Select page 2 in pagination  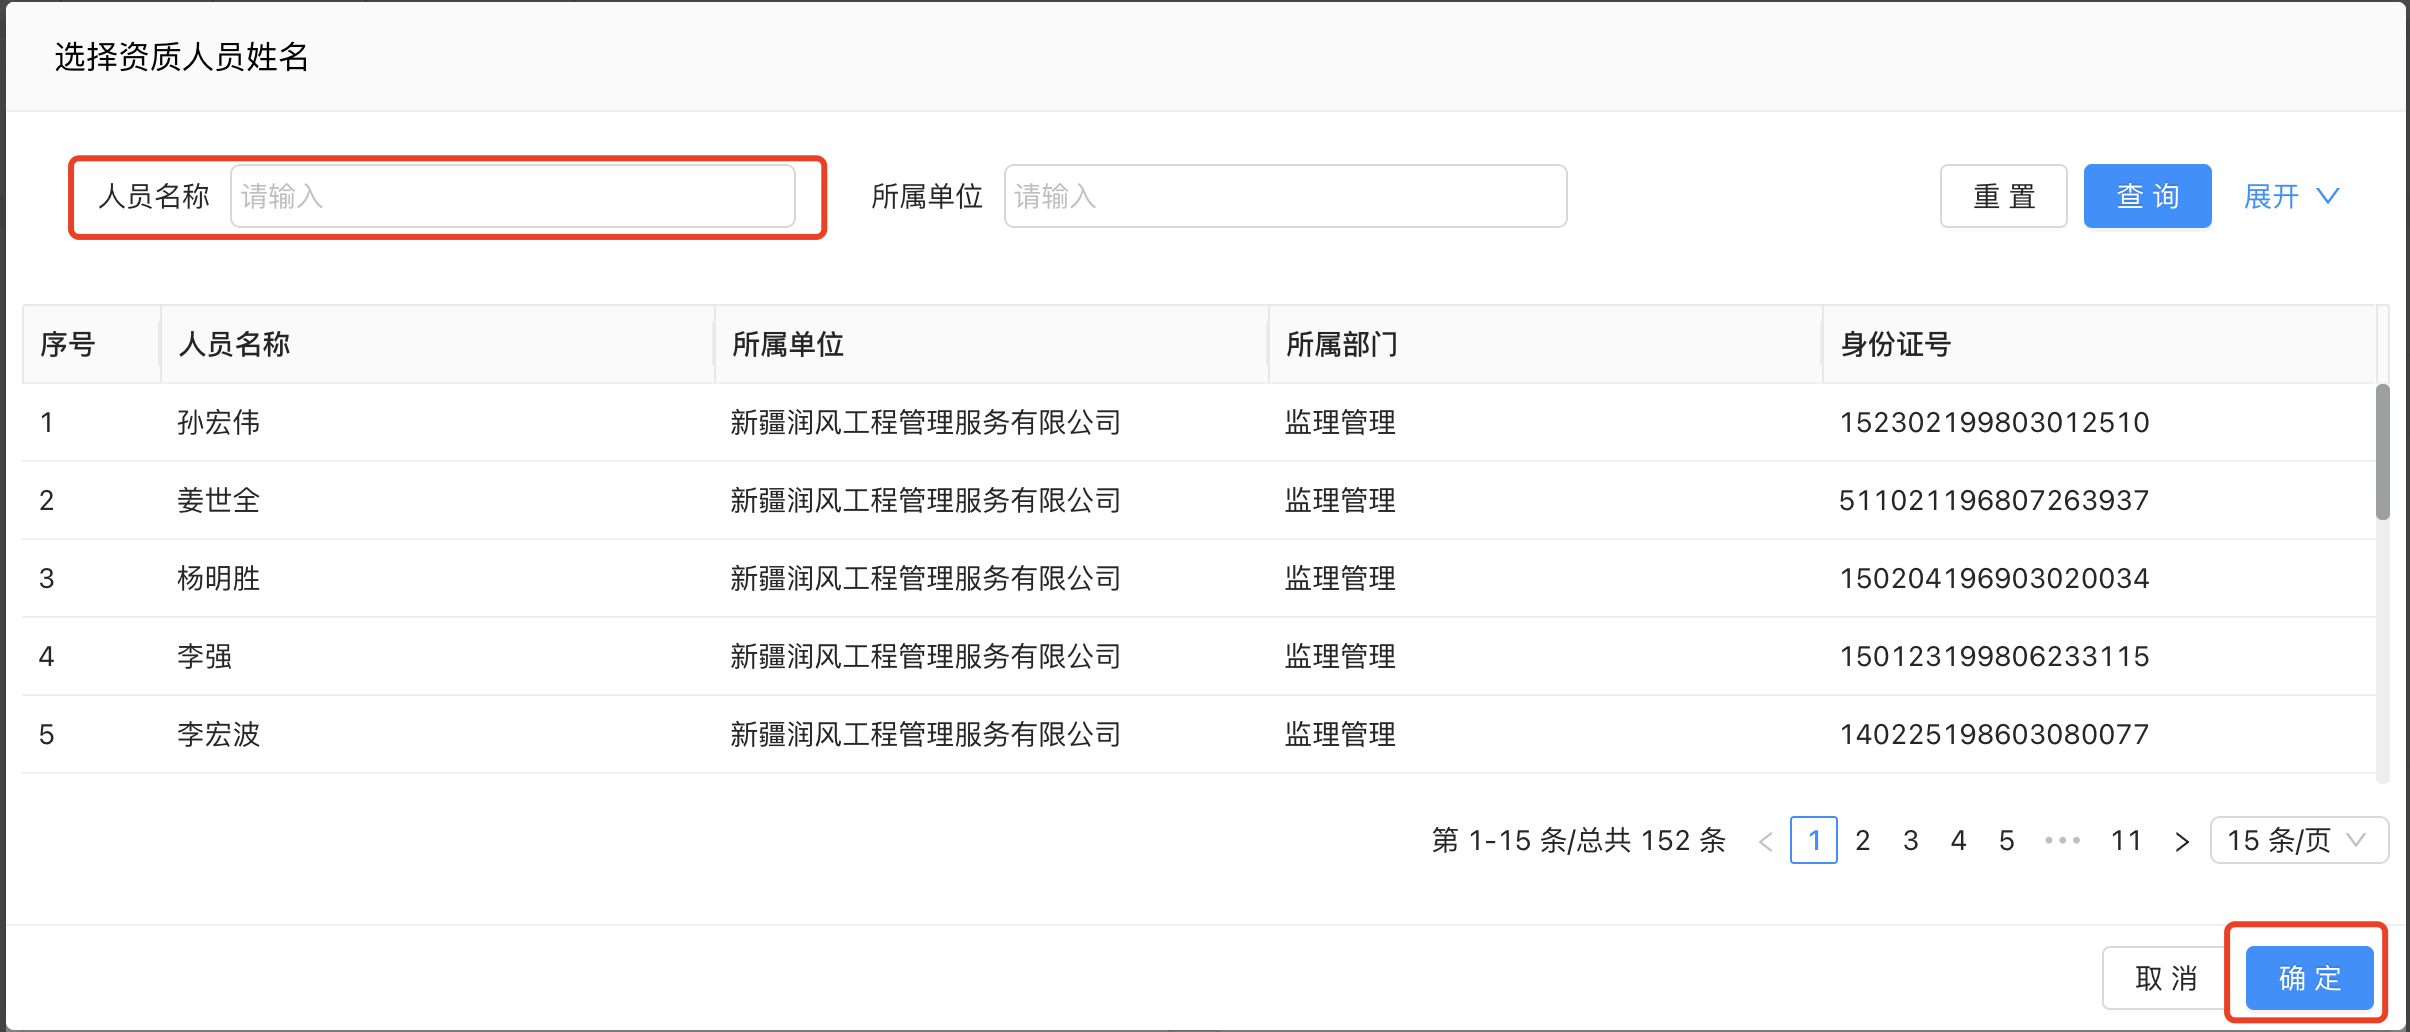coord(1862,841)
